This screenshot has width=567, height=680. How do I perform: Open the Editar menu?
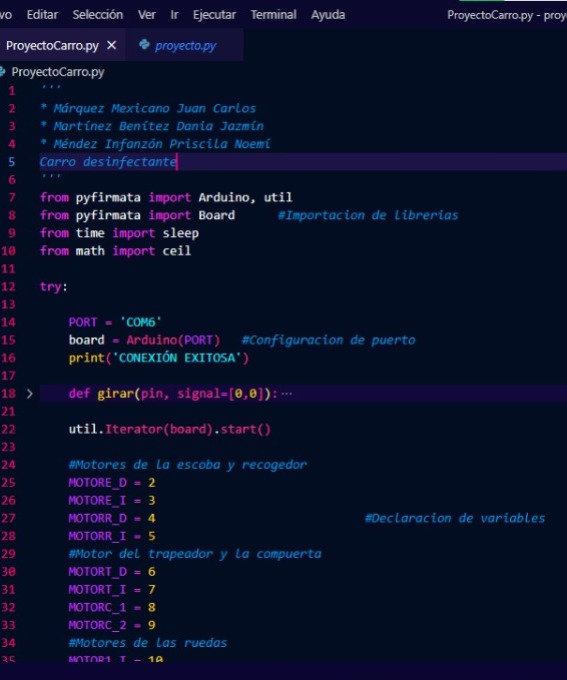click(x=42, y=15)
